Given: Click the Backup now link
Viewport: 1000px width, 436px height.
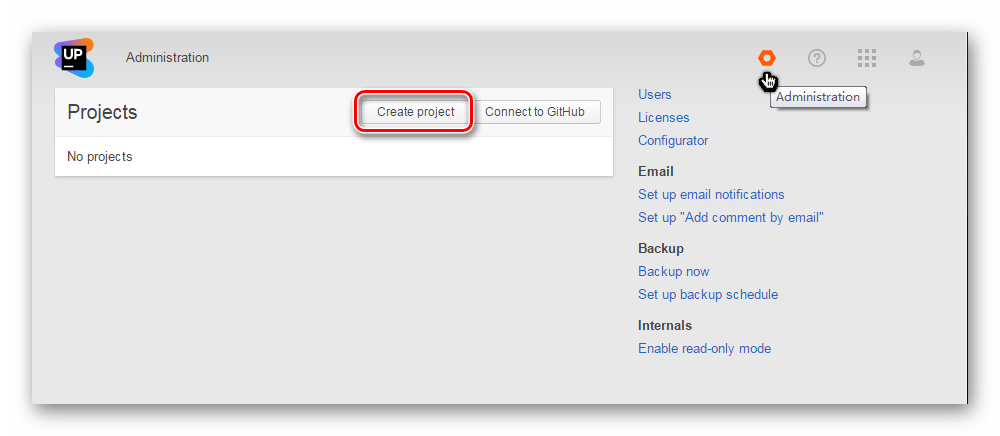Looking at the screenshot, I should (x=673, y=272).
